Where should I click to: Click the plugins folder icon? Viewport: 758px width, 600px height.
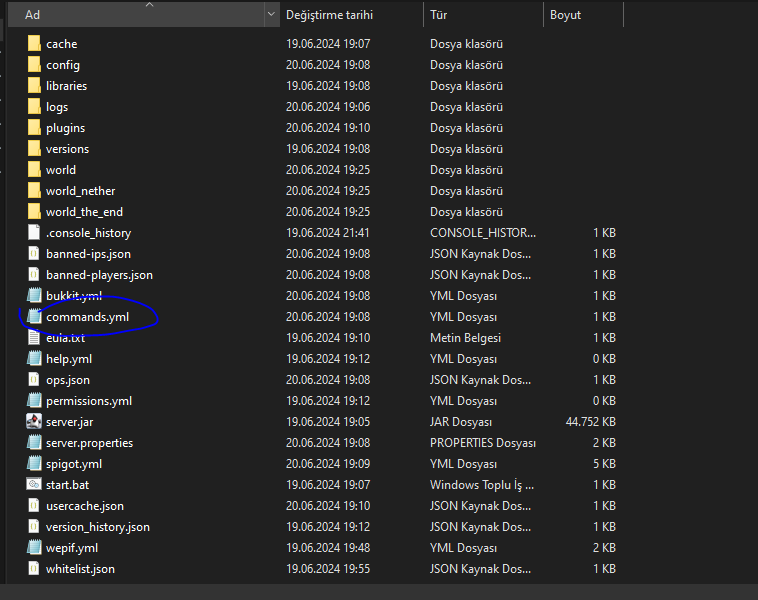(34, 128)
